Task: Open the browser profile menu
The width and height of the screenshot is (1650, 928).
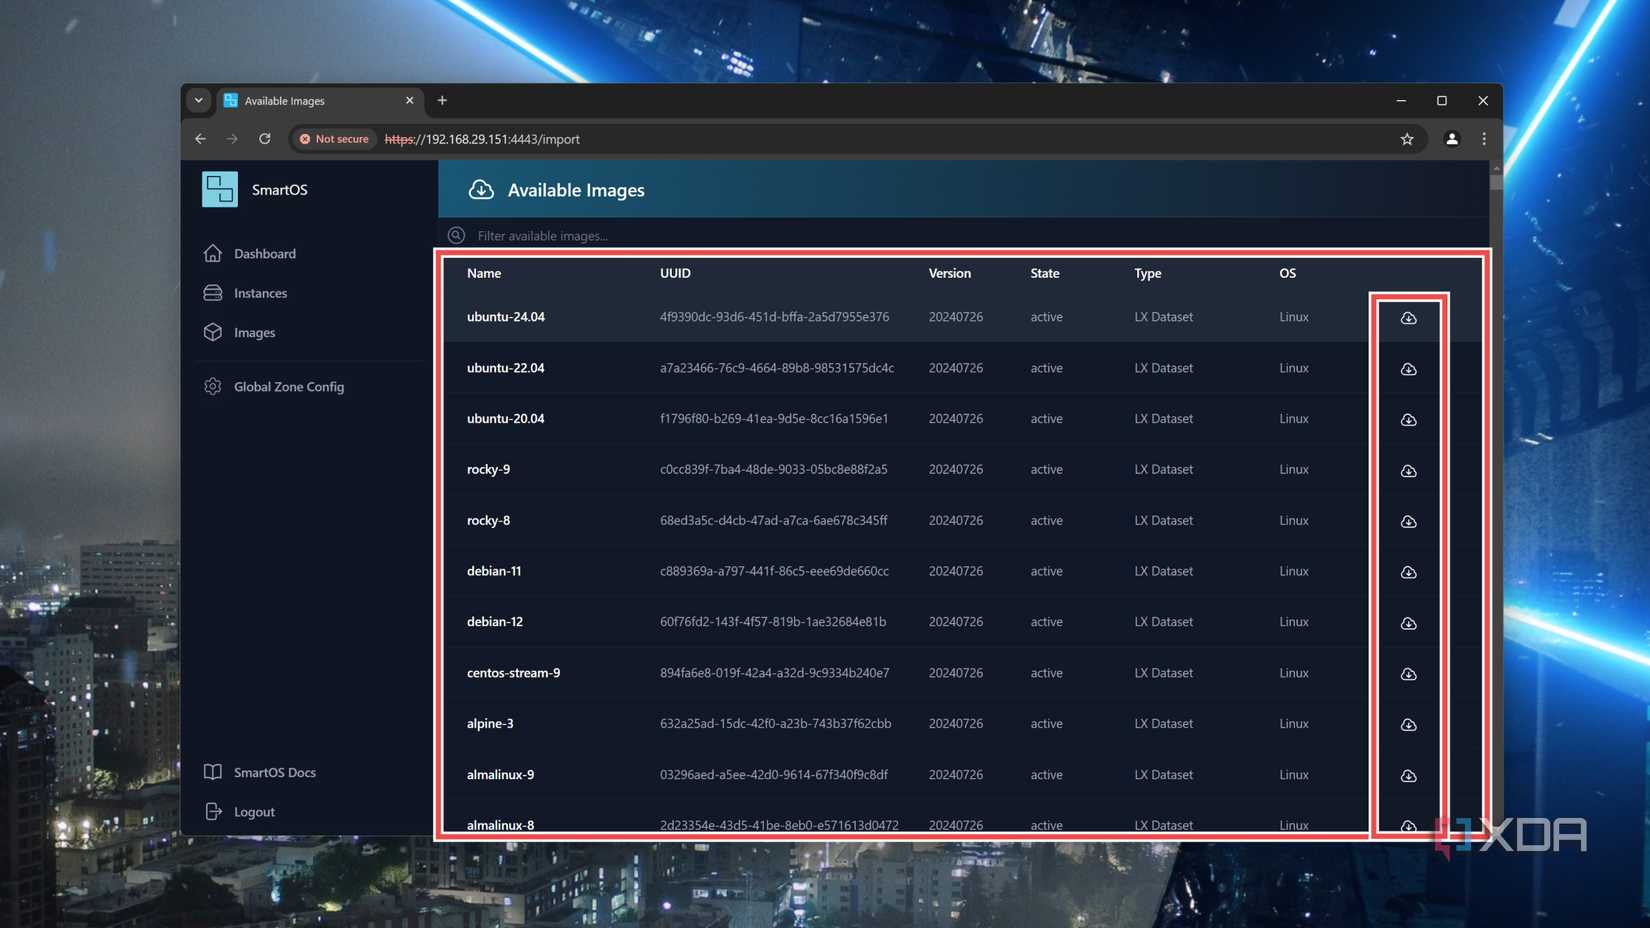Action: [1452, 139]
